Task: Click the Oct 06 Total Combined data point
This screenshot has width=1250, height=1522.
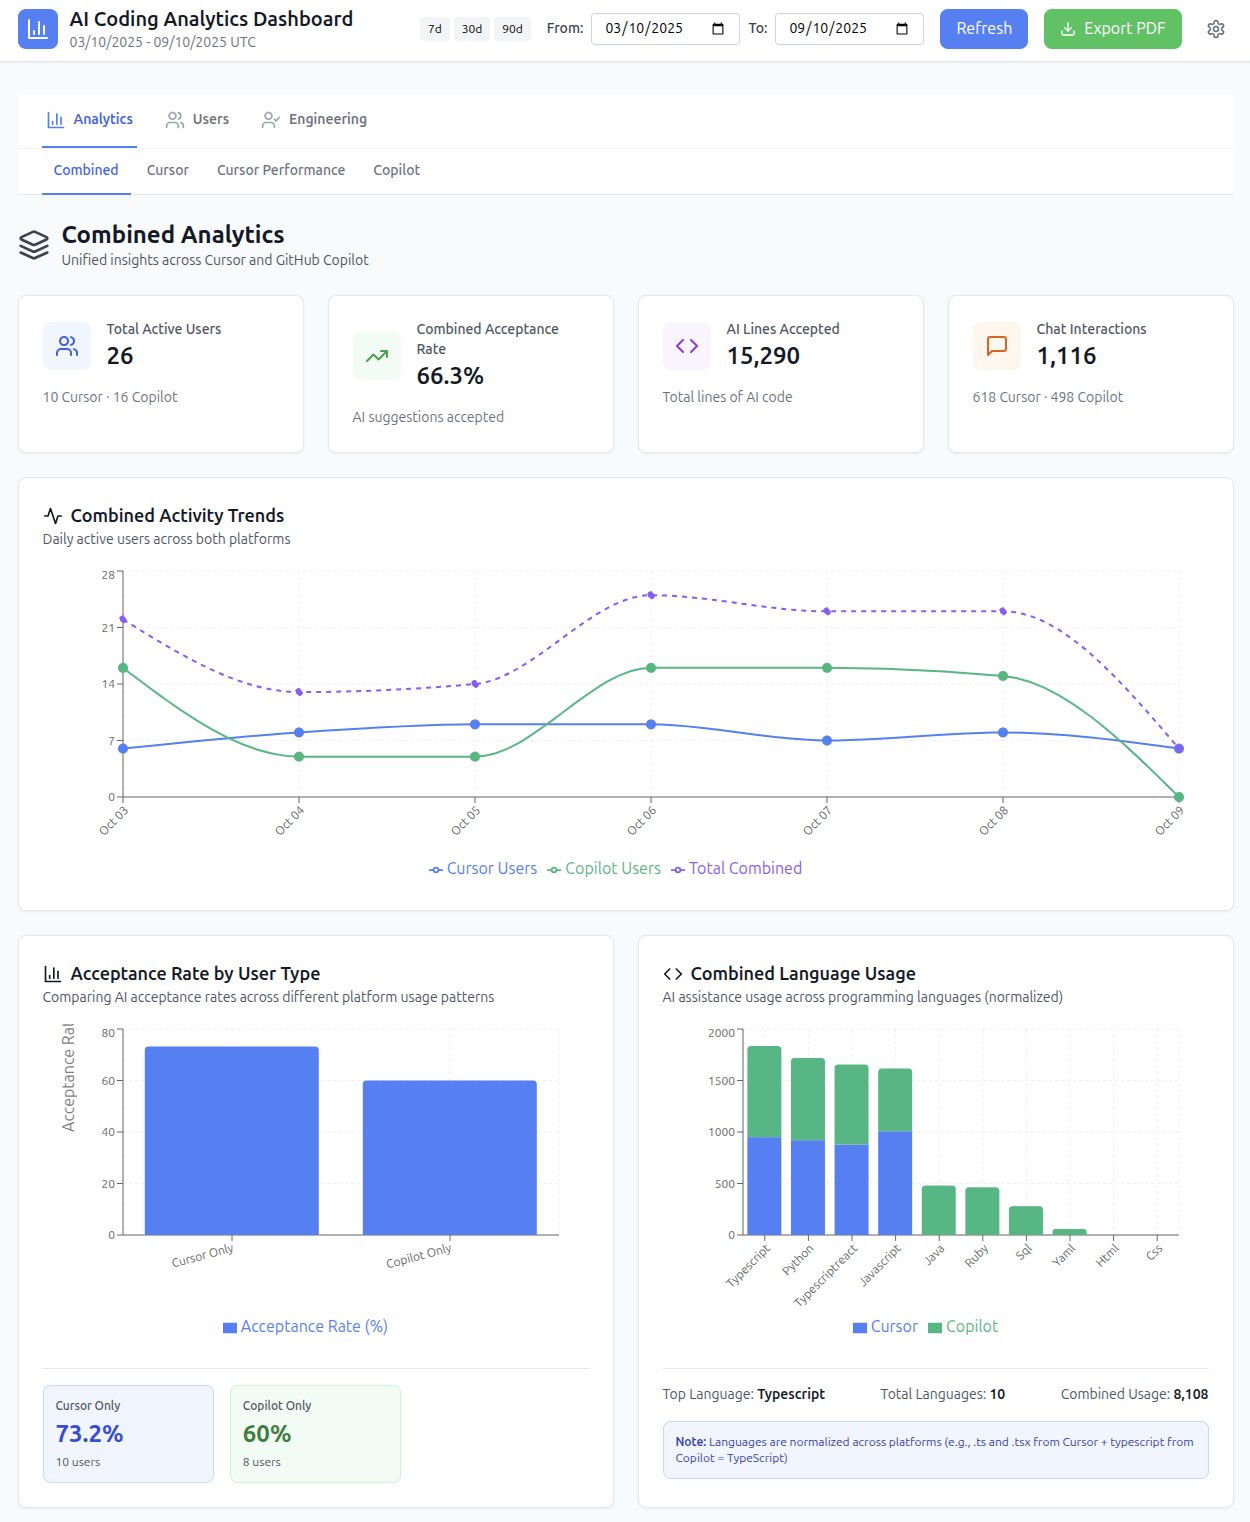Action: (651, 595)
